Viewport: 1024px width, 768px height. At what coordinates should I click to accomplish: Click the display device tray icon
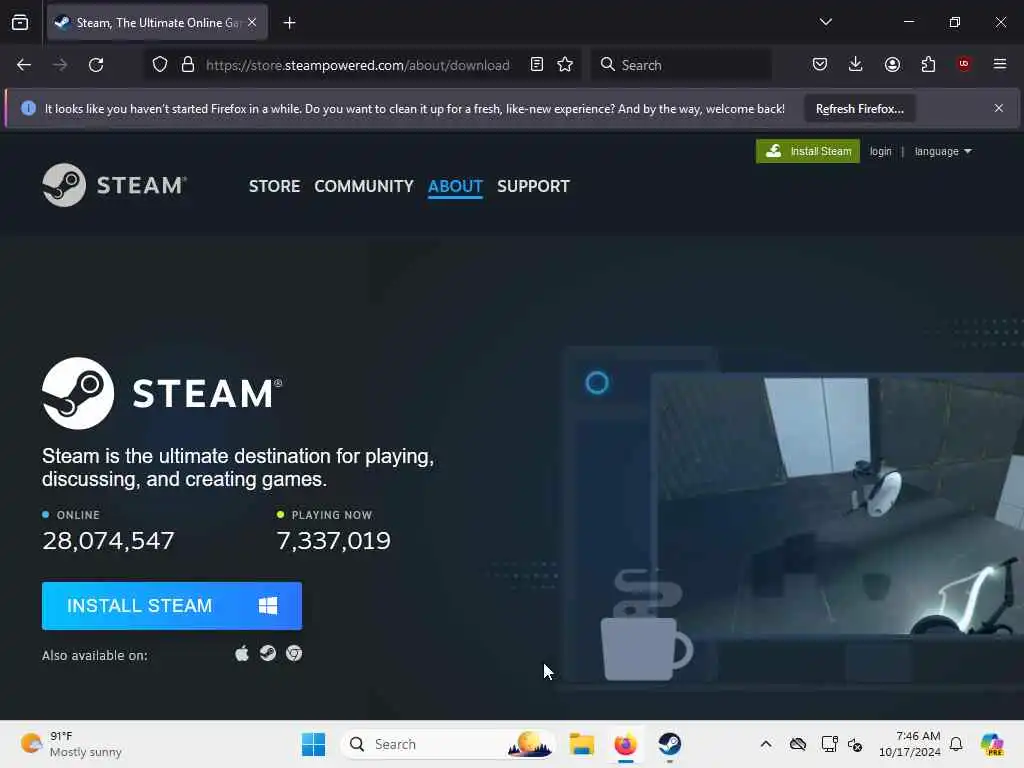point(829,744)
